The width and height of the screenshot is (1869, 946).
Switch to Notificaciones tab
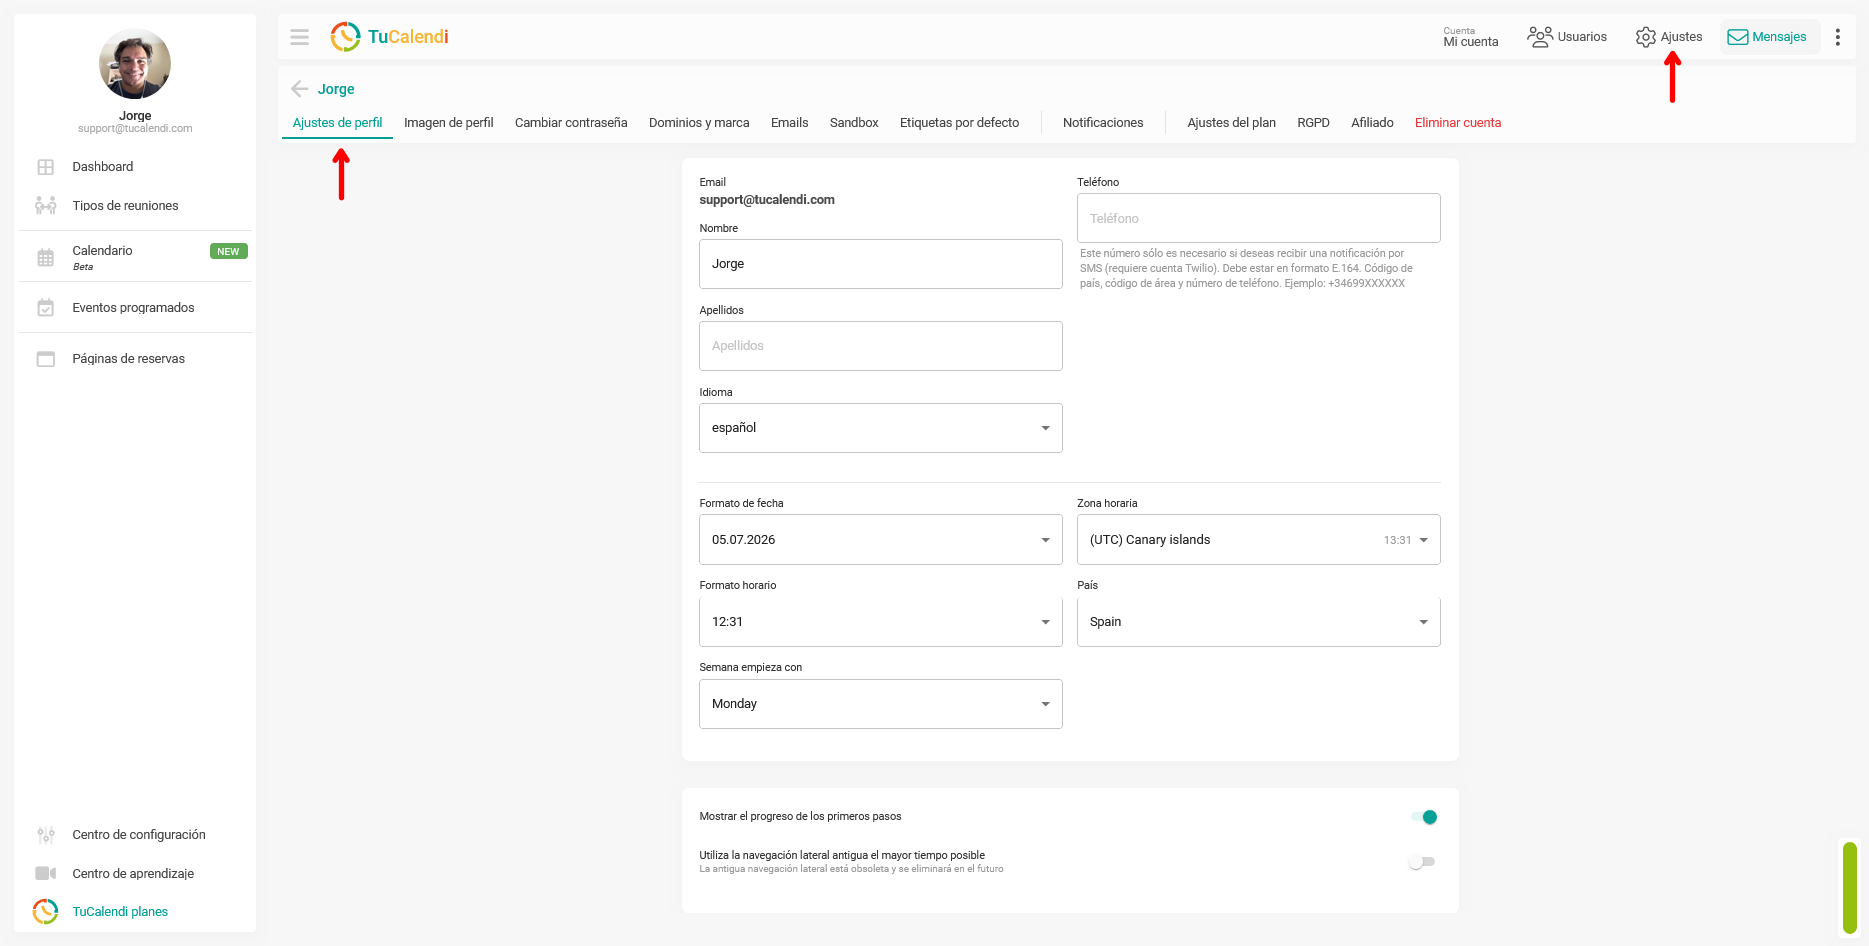click(1103, 123)
